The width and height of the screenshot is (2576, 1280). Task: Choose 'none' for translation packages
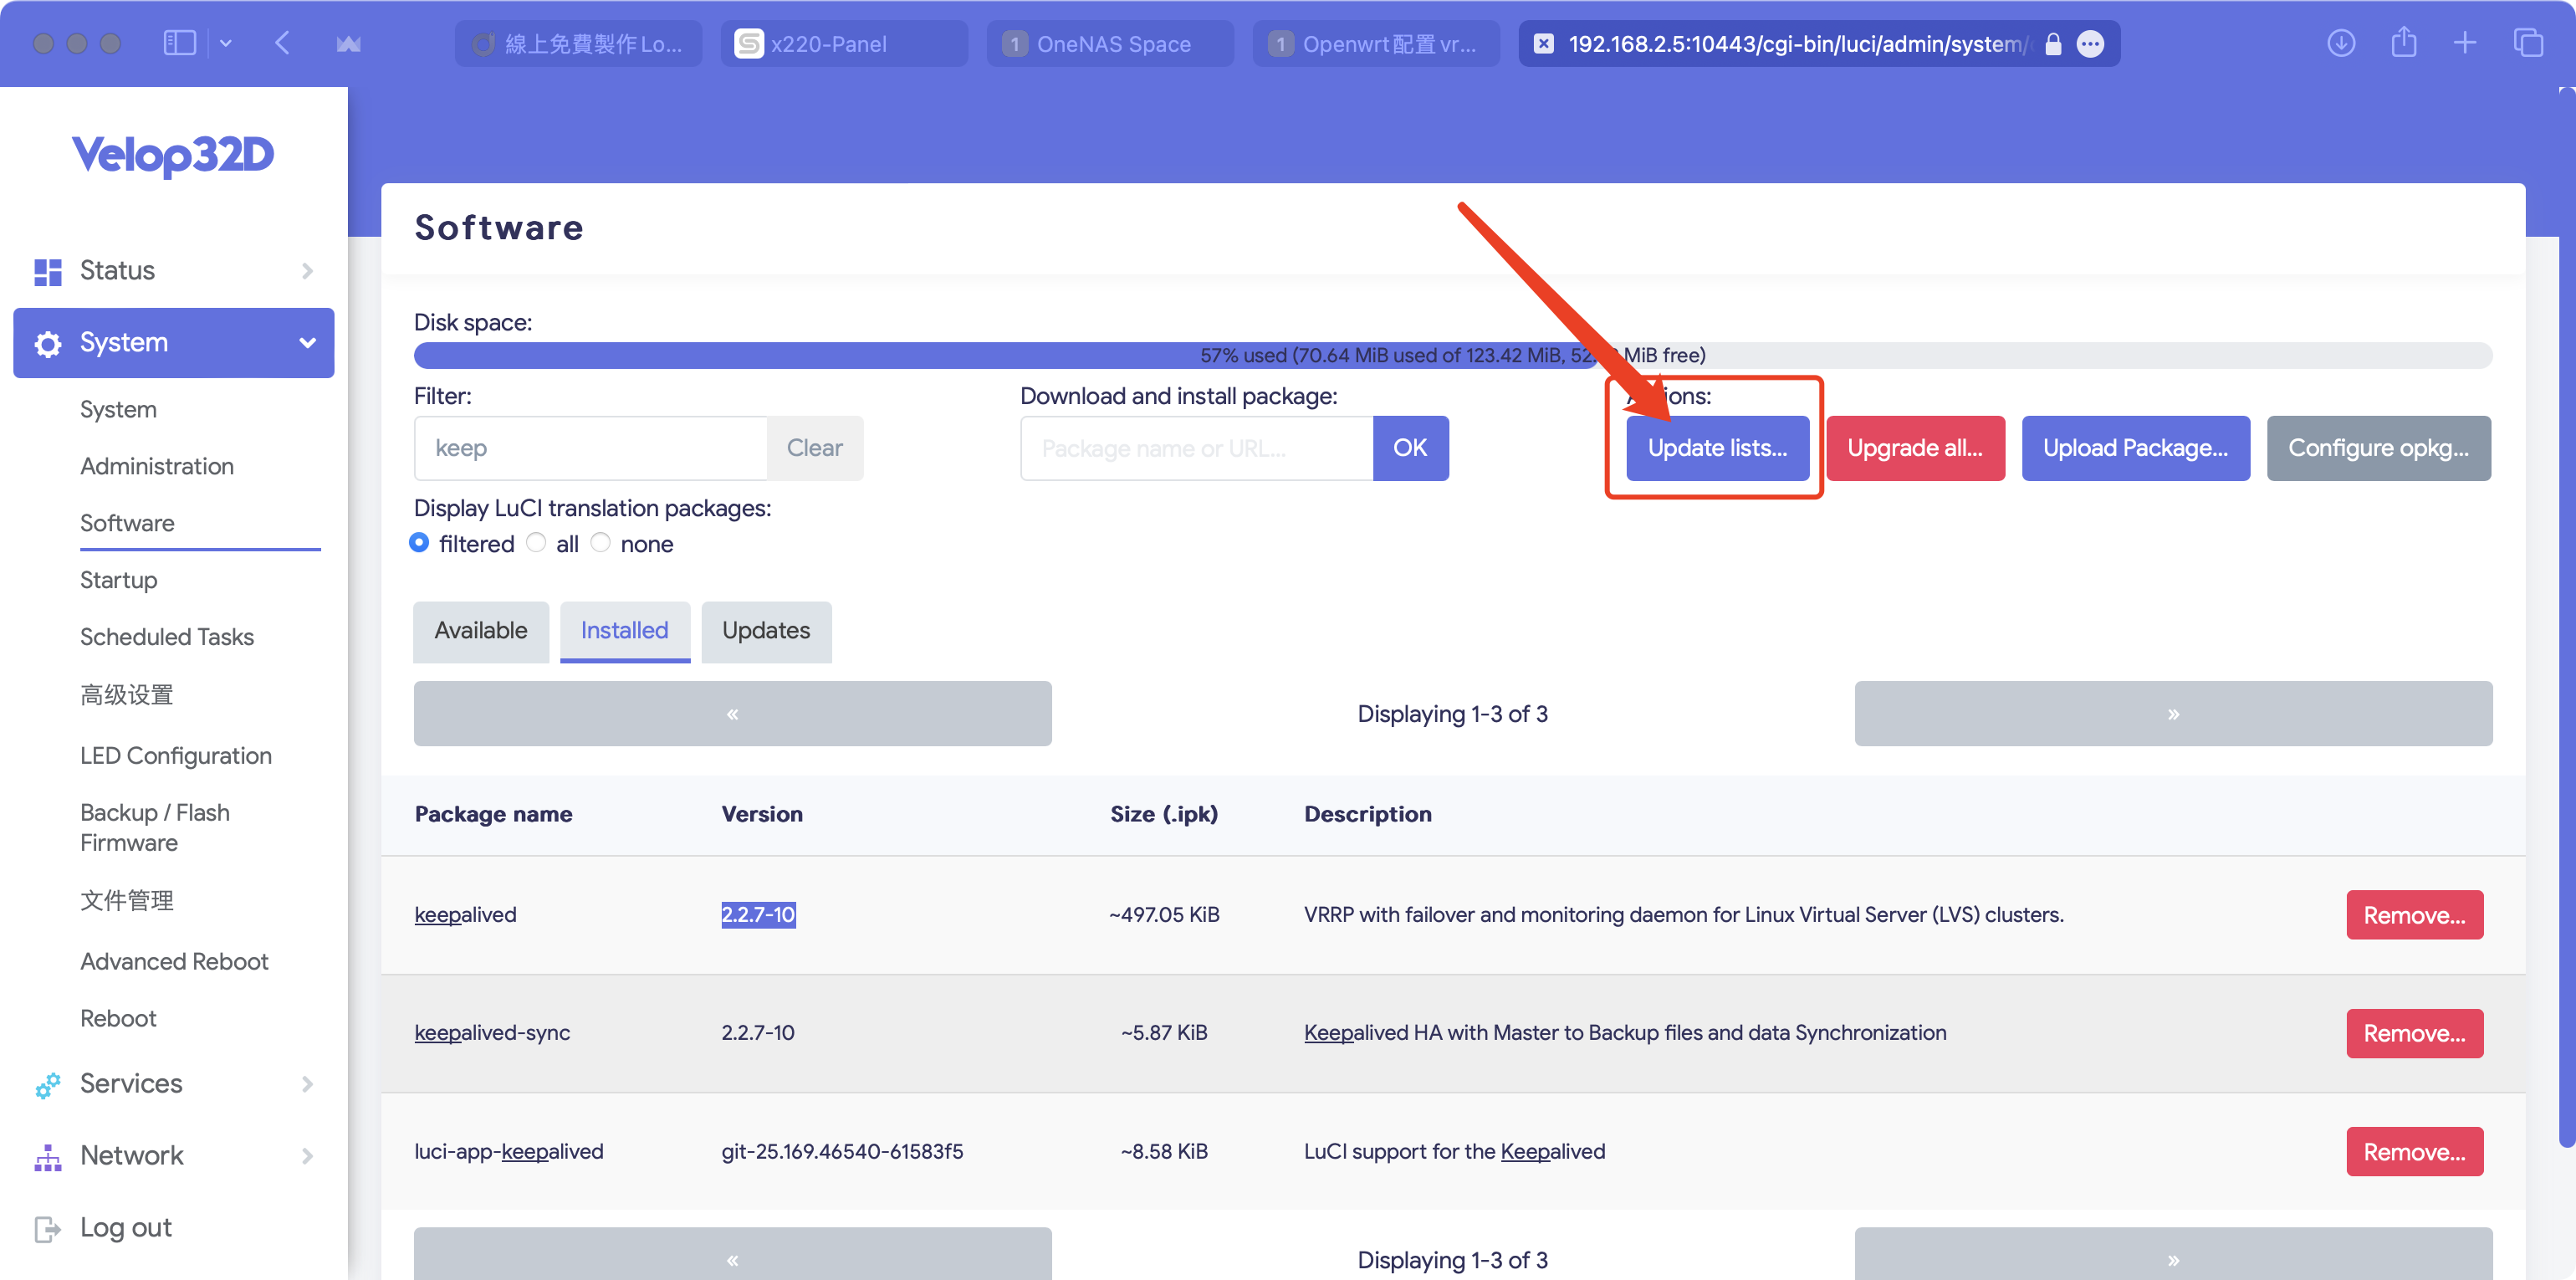pyautogui.click(x=600, y=543)
